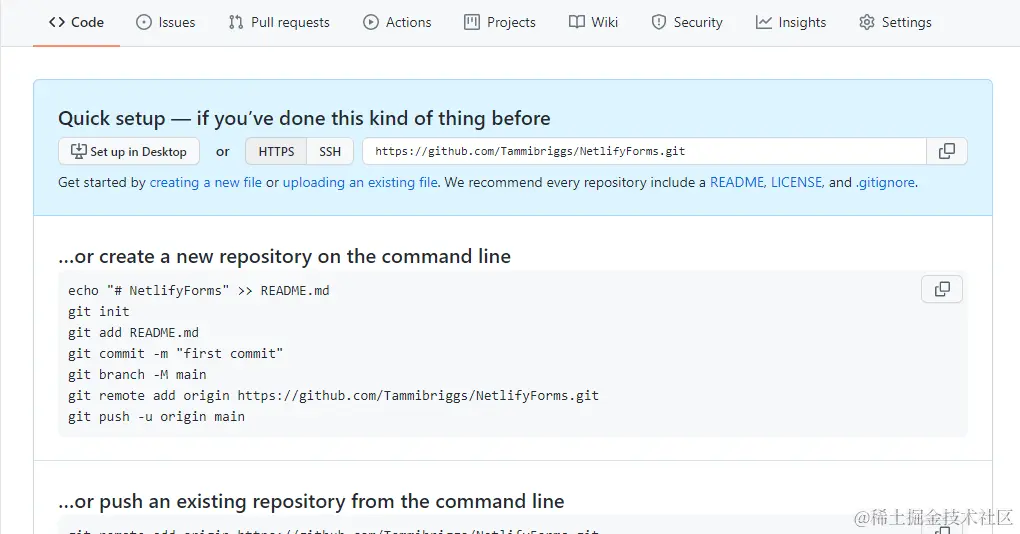The width and height of the screenshot is (1020, 534).
Task: Click the 'git commit -m "first commit"' line
Action: pyautogui.click(x=176, y=353)
